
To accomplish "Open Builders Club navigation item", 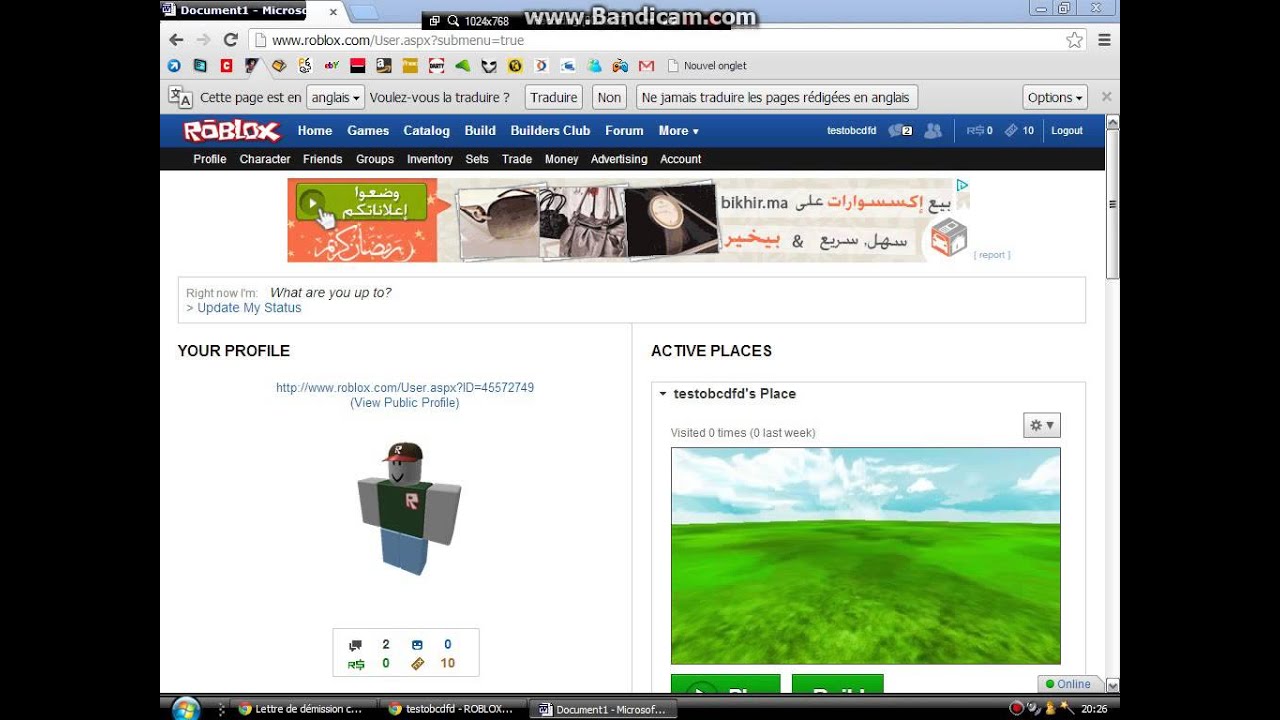I will (x=550, y=131).
